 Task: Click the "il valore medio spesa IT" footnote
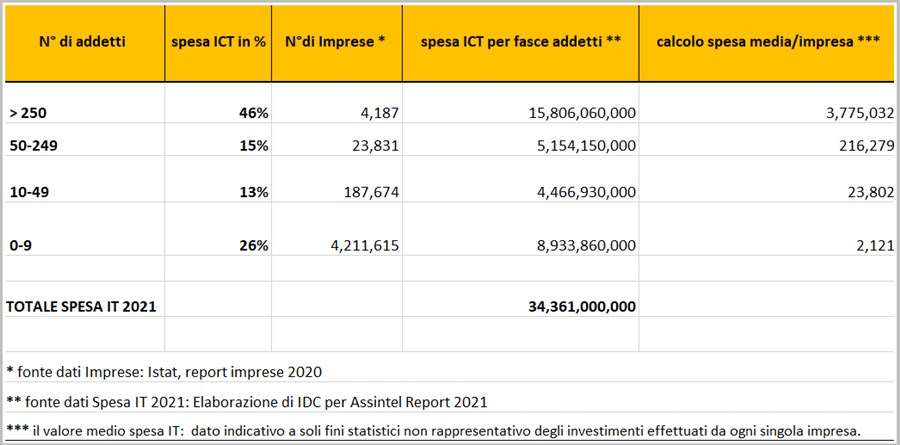coord(433,431)
